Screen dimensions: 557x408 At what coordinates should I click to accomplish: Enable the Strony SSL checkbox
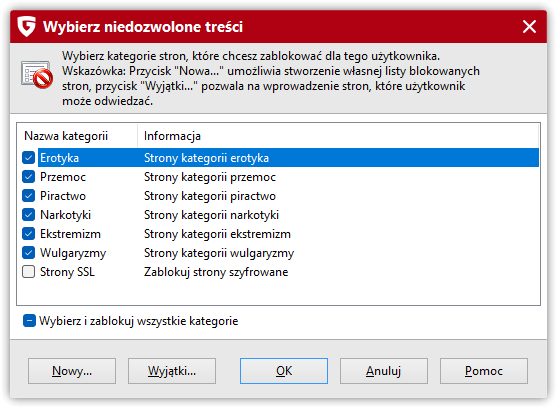[x=28, y=272]
